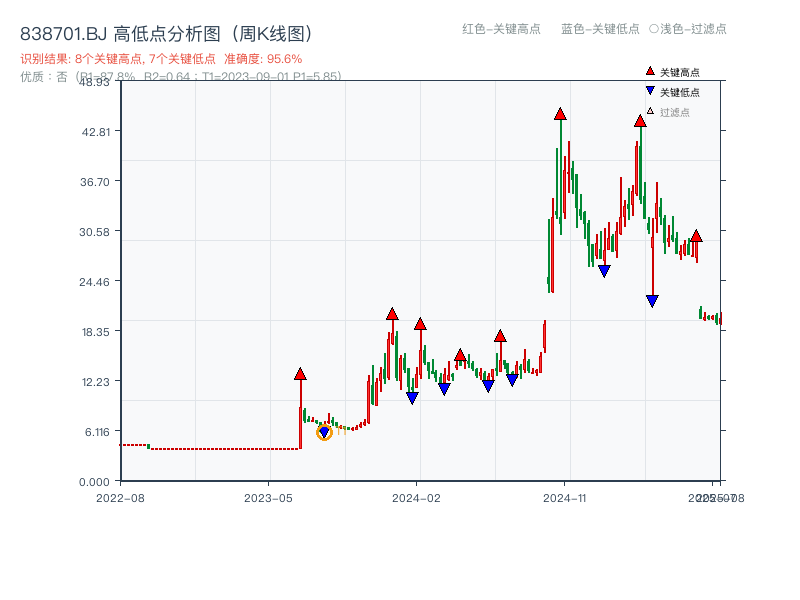Click the 2022-08 x-axis label
800x600 pixels.
pyautogui.click(x=120, y=498)
